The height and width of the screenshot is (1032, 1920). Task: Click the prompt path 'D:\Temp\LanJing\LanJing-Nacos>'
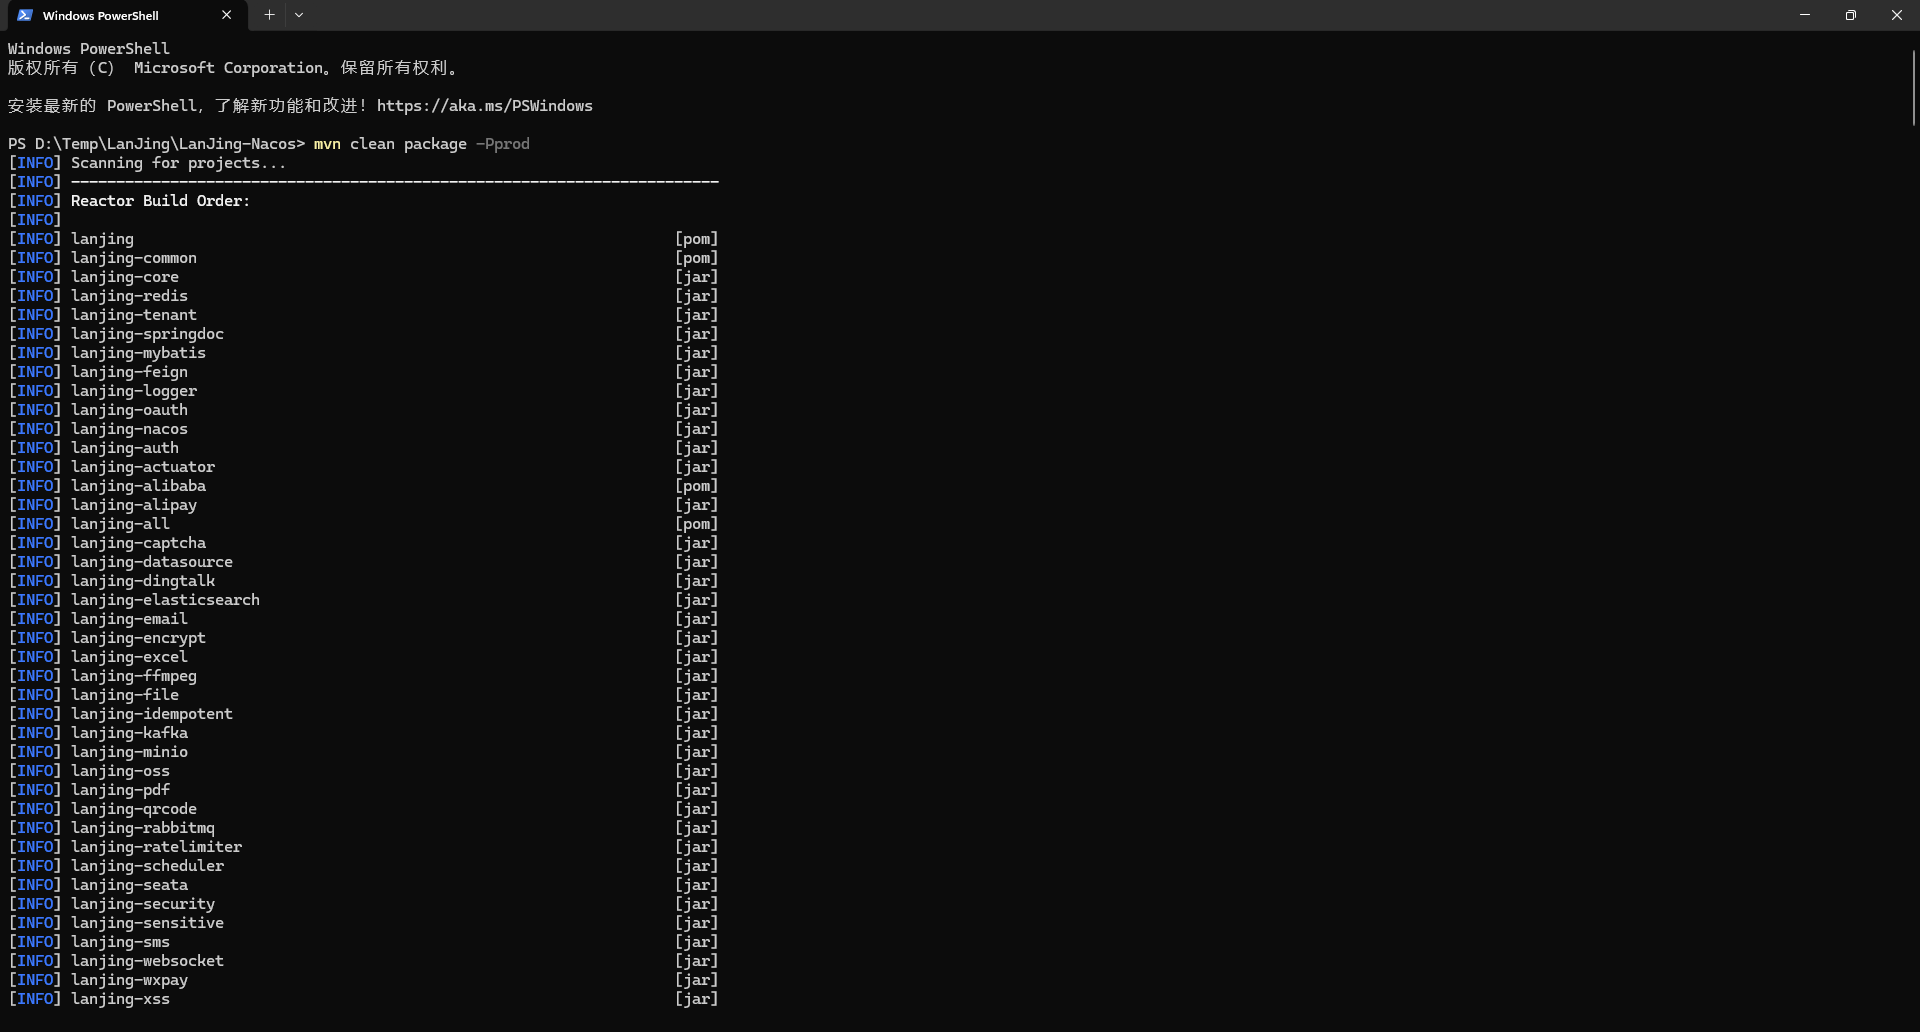click(170, 144)
